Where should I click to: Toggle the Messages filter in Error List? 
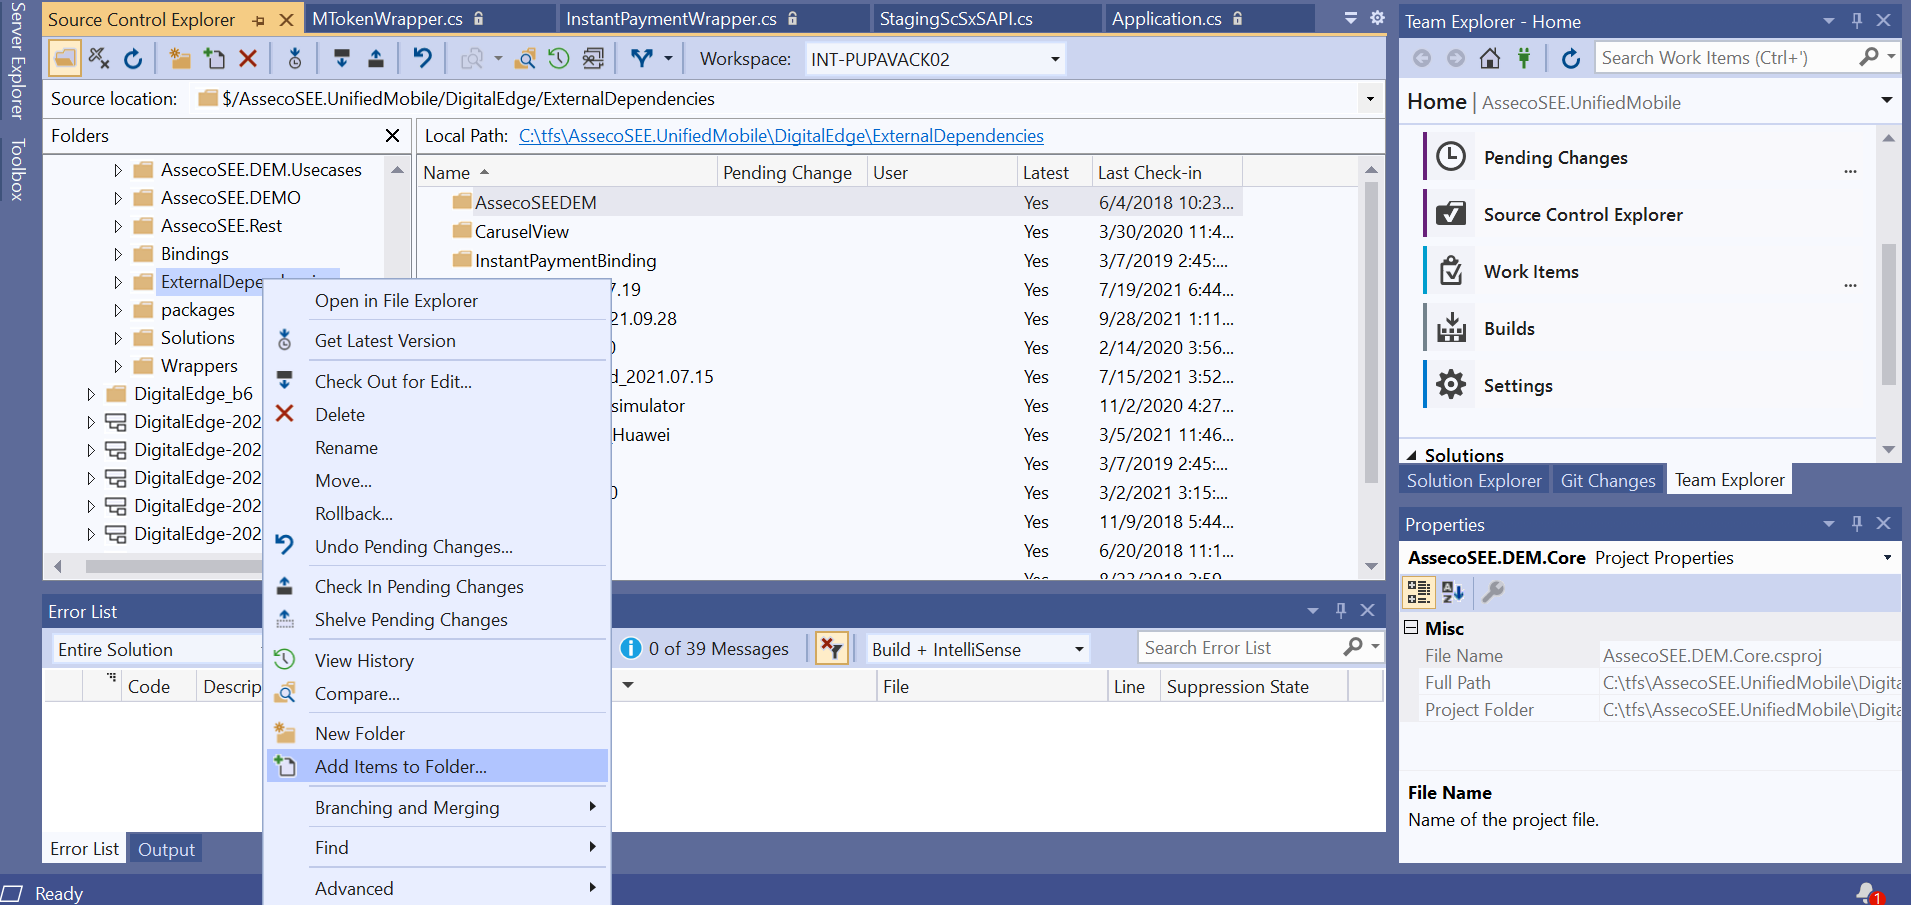click(705, 649)
